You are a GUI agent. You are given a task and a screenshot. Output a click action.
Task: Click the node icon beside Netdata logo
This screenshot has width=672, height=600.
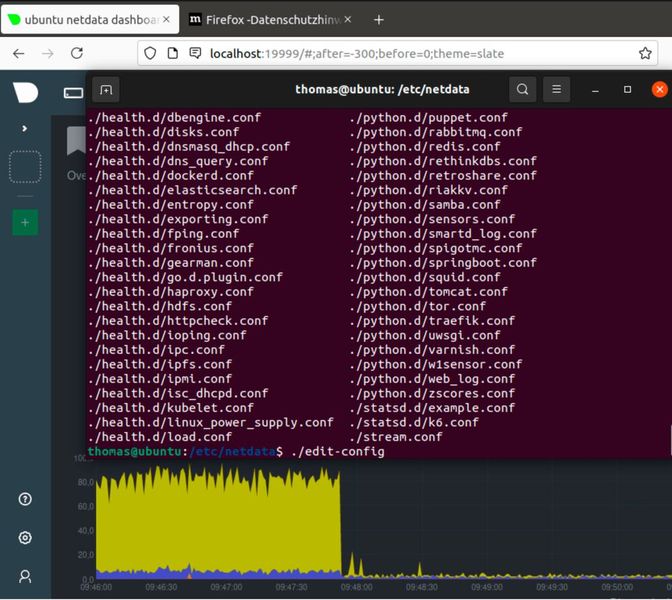click(73, 93)
